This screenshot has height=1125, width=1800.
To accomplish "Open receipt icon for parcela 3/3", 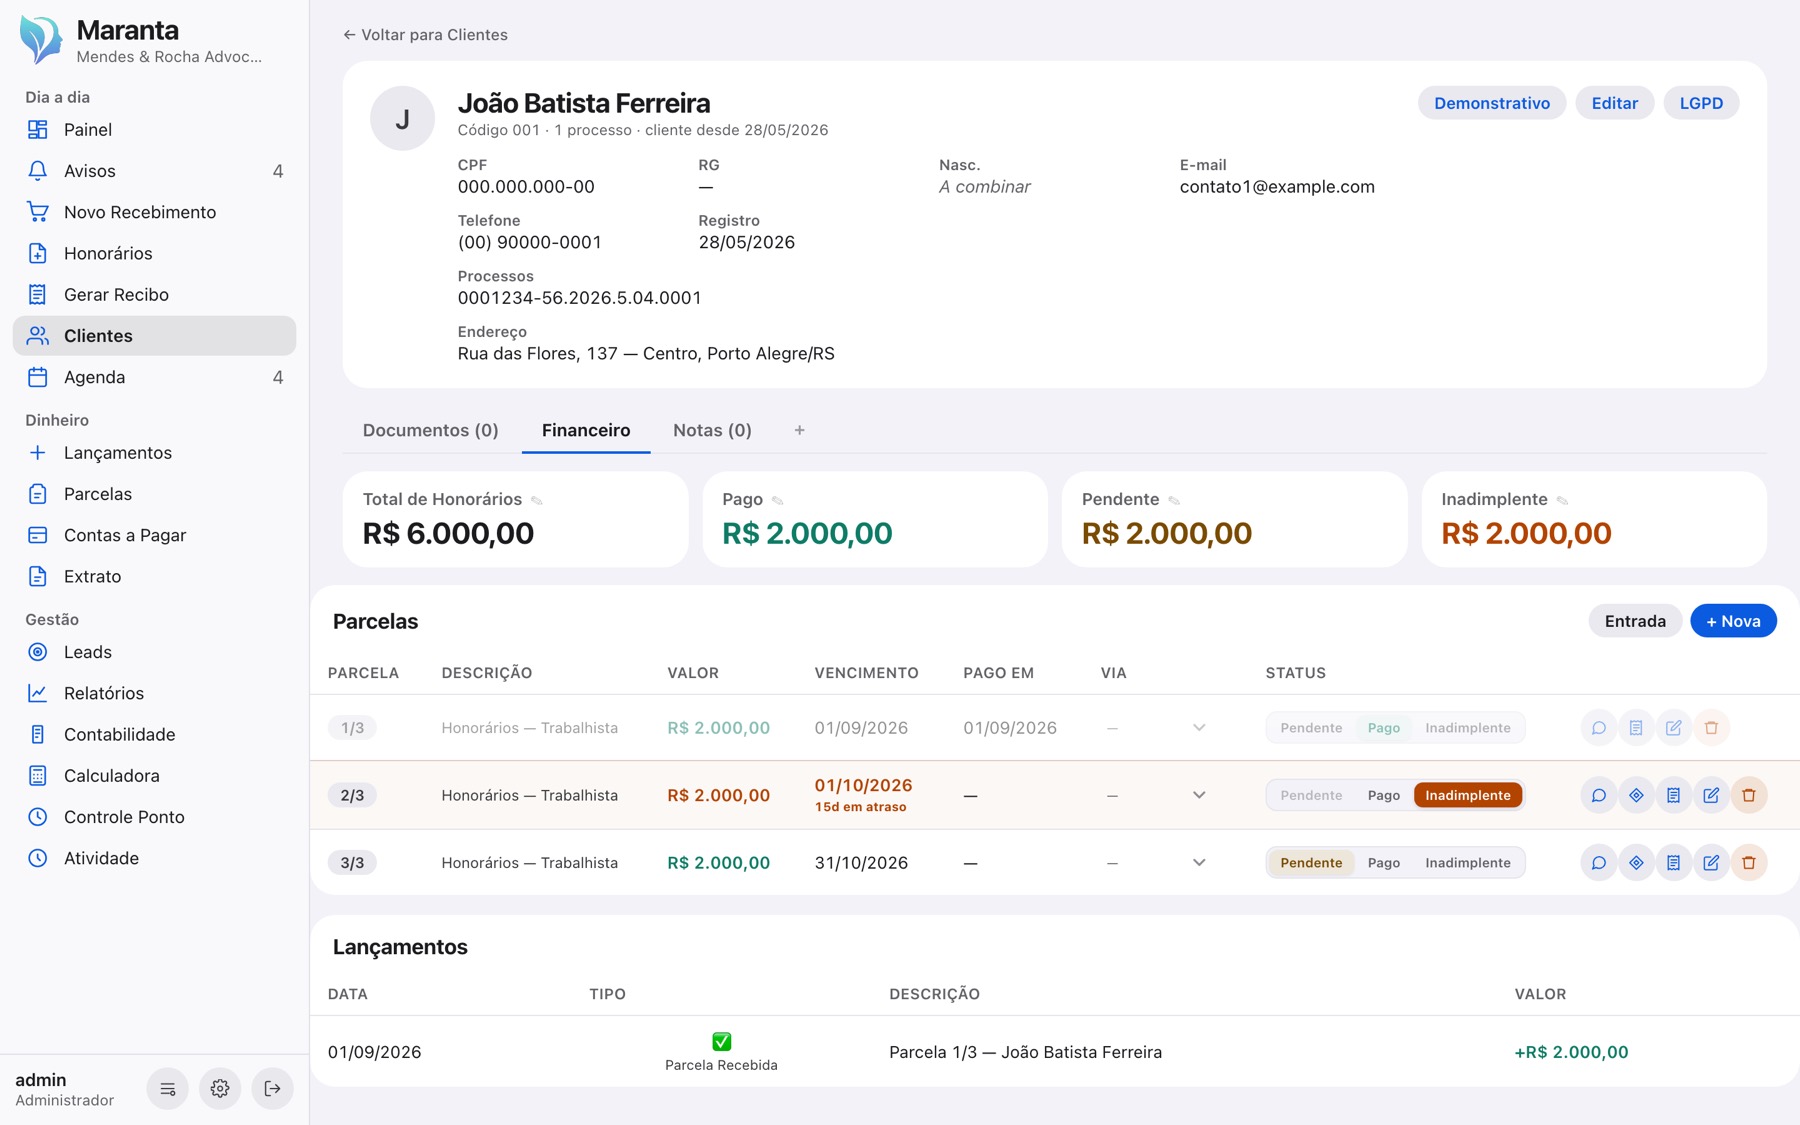I will (1674, 862).
